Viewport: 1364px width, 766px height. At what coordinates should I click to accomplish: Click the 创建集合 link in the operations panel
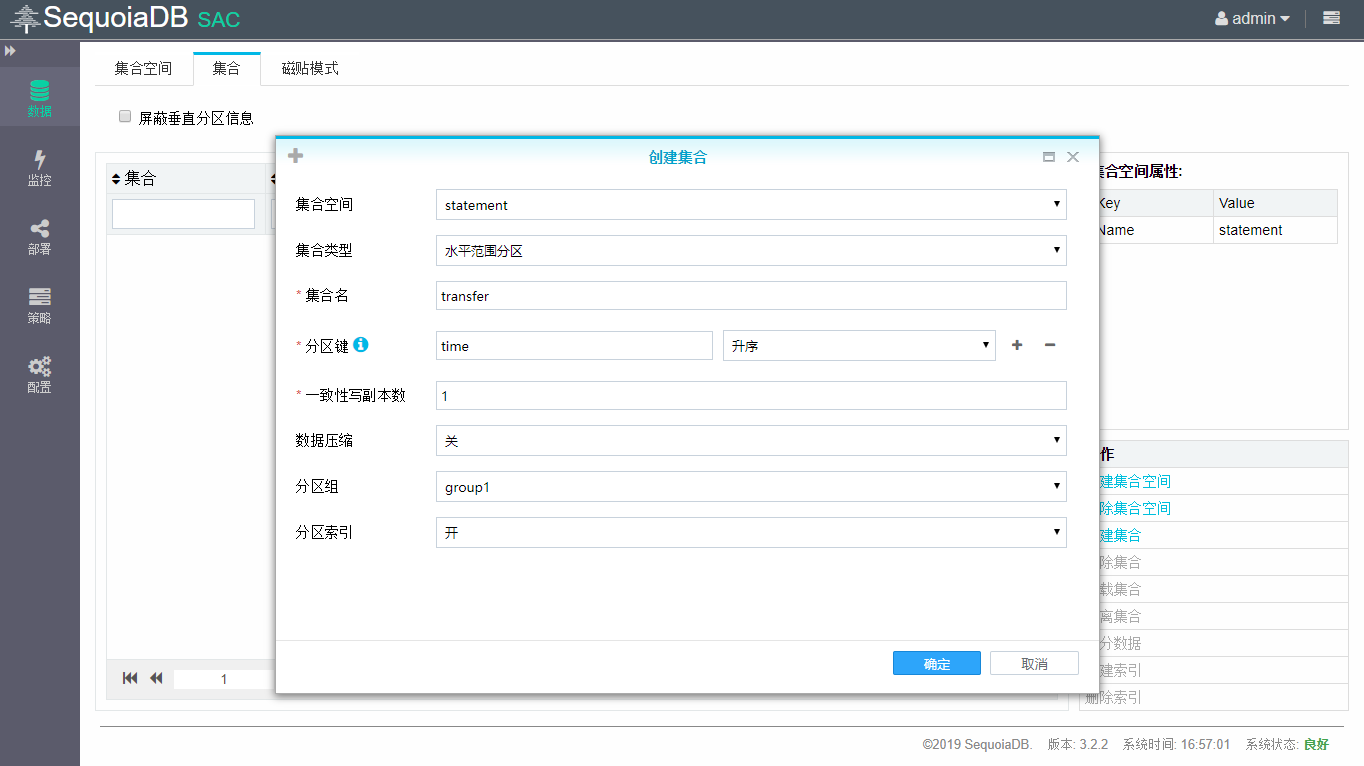1120,535
